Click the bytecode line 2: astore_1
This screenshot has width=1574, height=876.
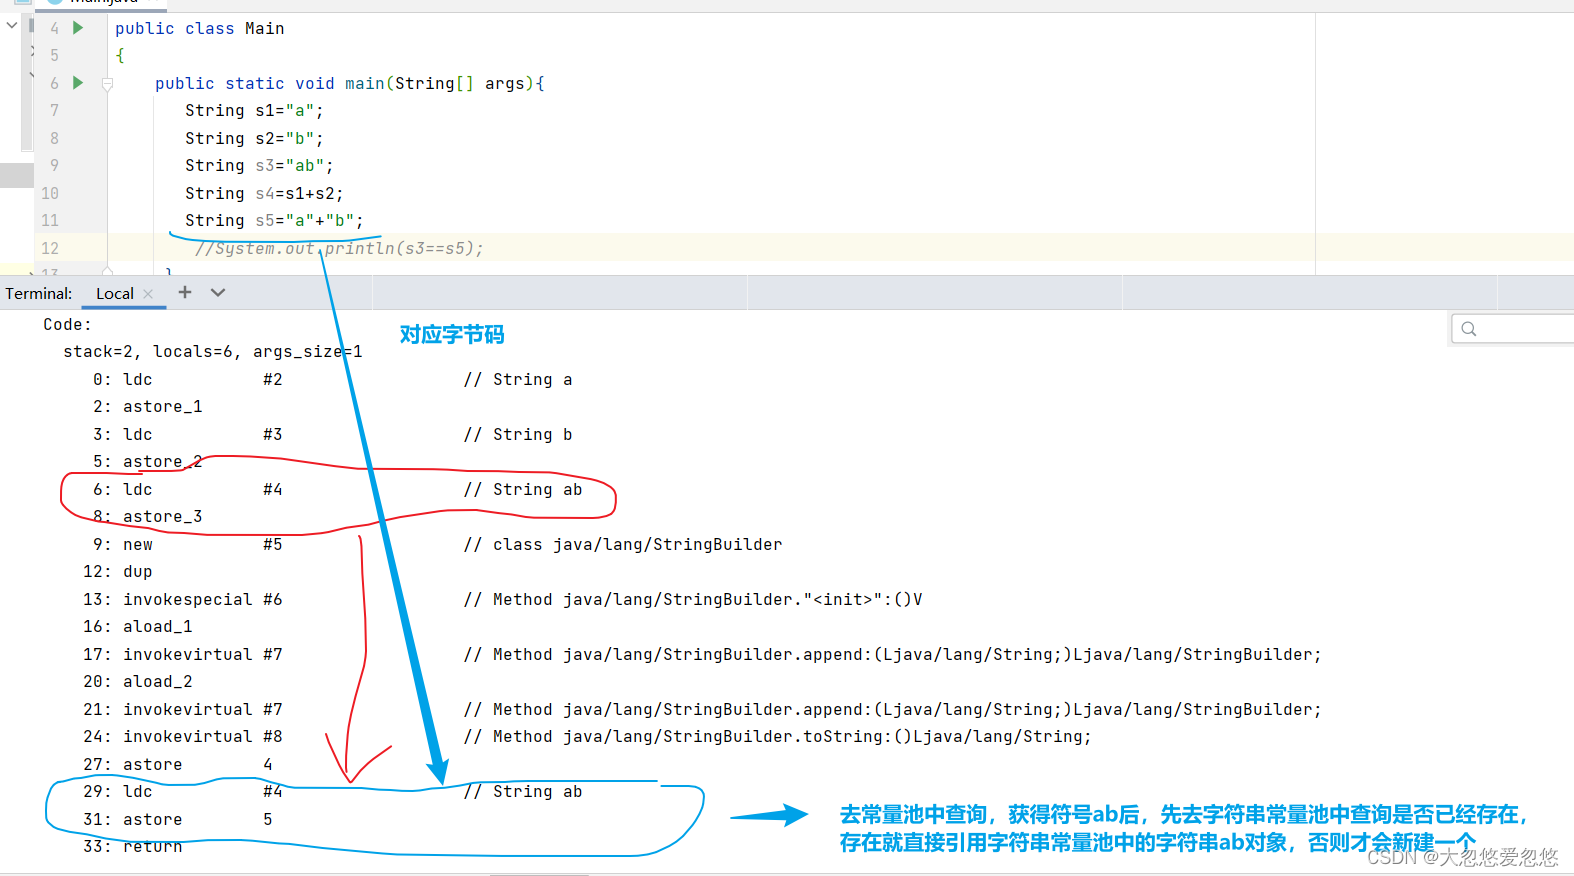148,406
